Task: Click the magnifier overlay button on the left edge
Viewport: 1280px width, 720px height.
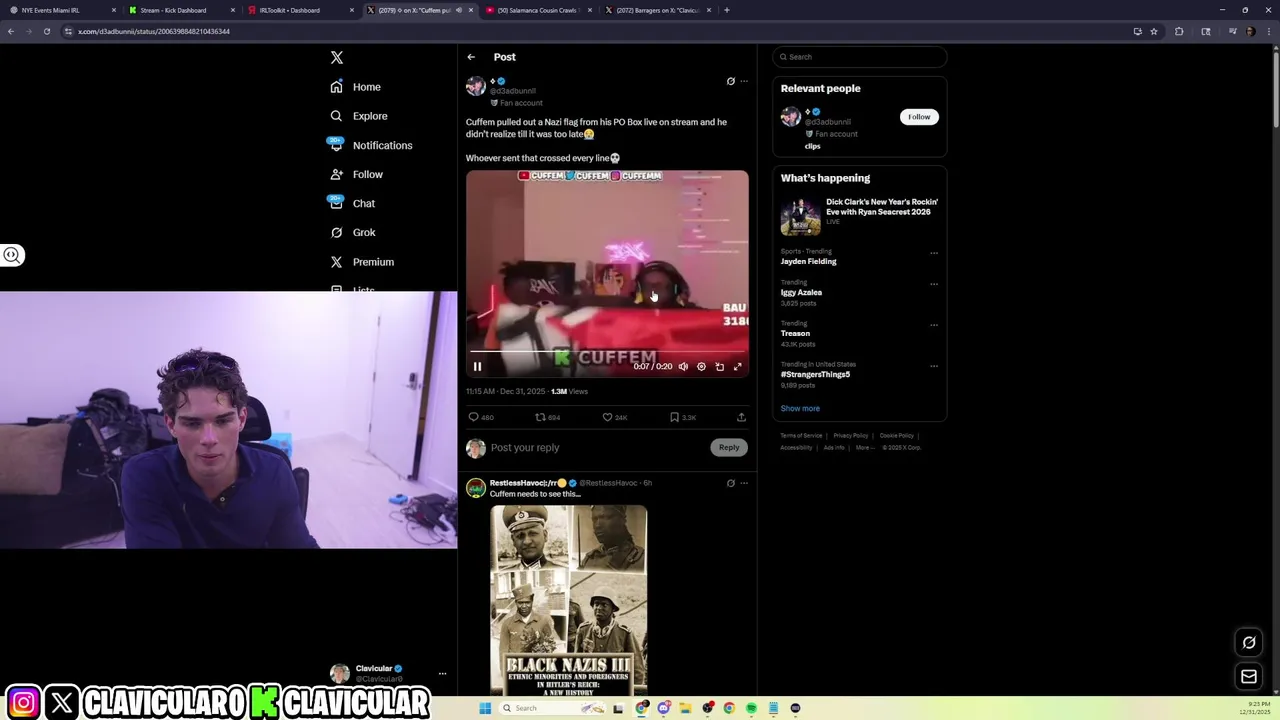Action: (12, 255)
